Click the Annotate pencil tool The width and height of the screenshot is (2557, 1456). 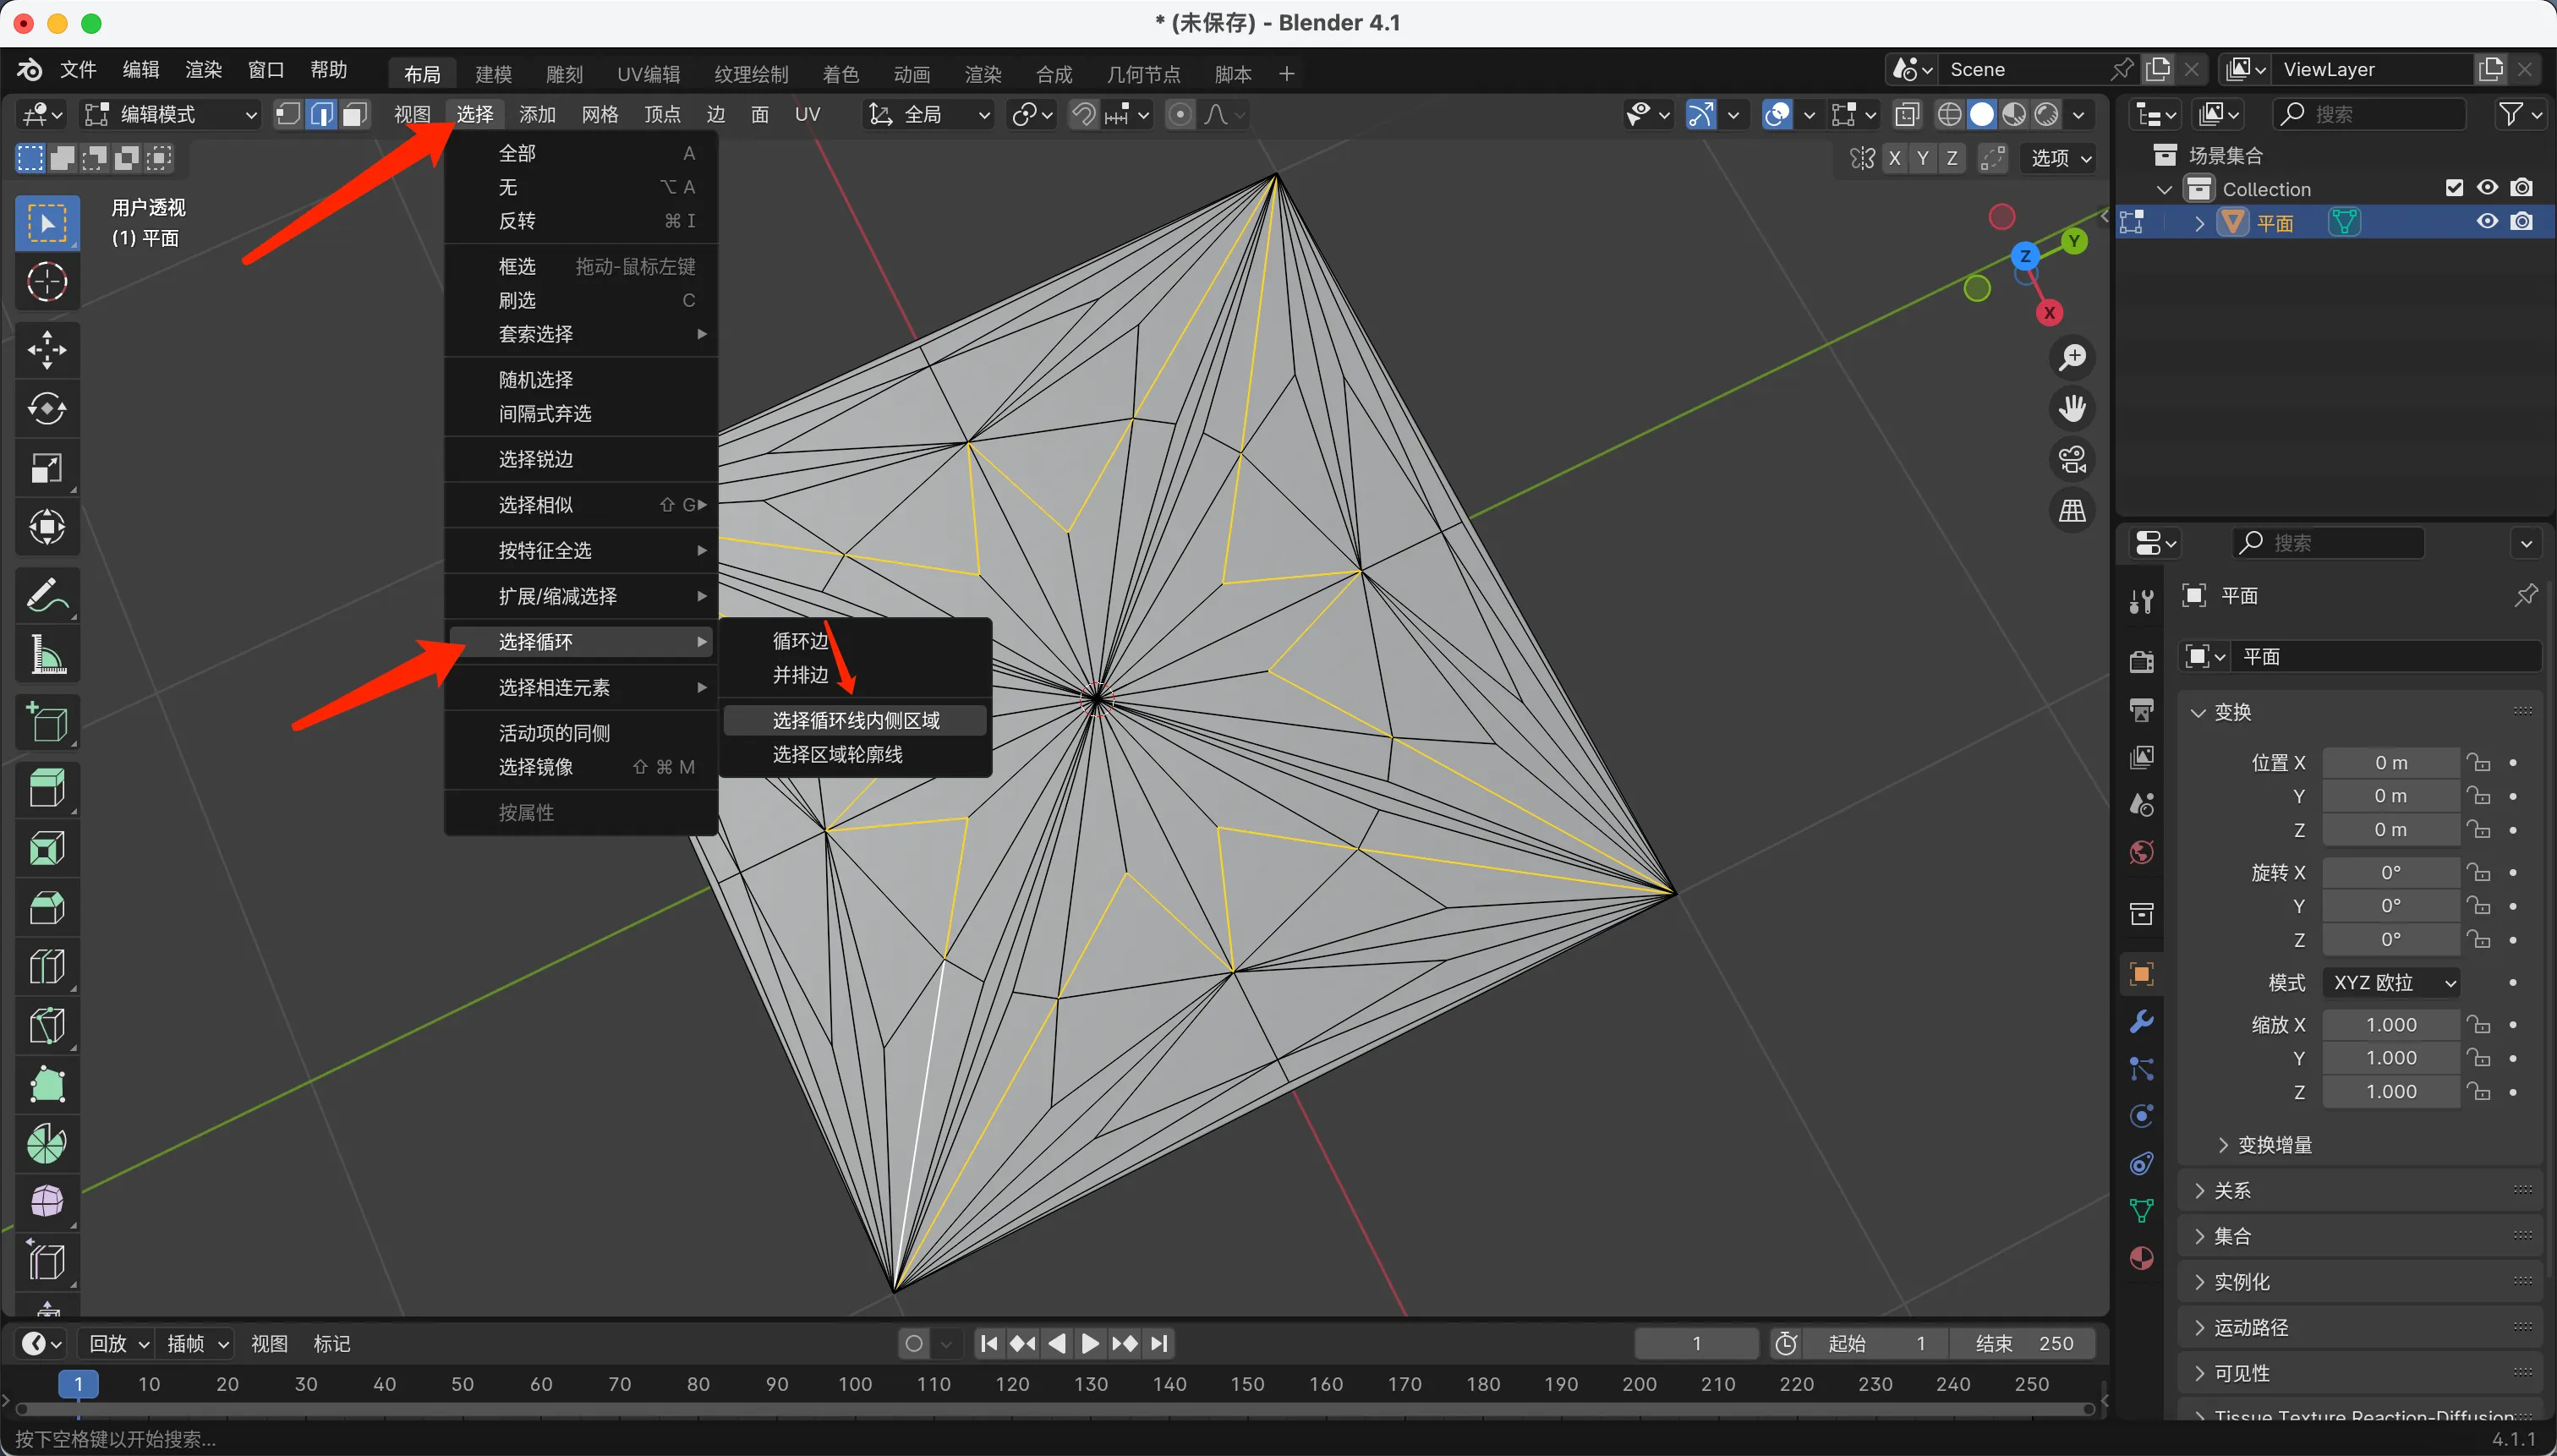tap(47, 596)
